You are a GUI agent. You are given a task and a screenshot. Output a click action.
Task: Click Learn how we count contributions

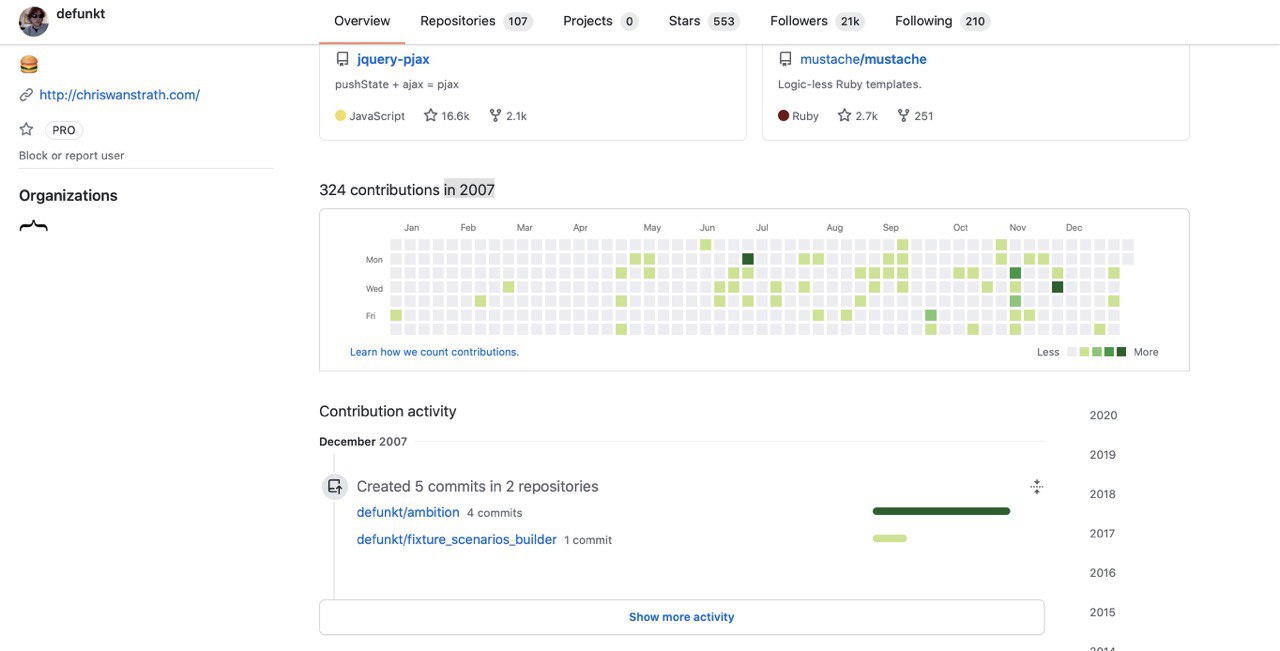[x=434, y=352]
